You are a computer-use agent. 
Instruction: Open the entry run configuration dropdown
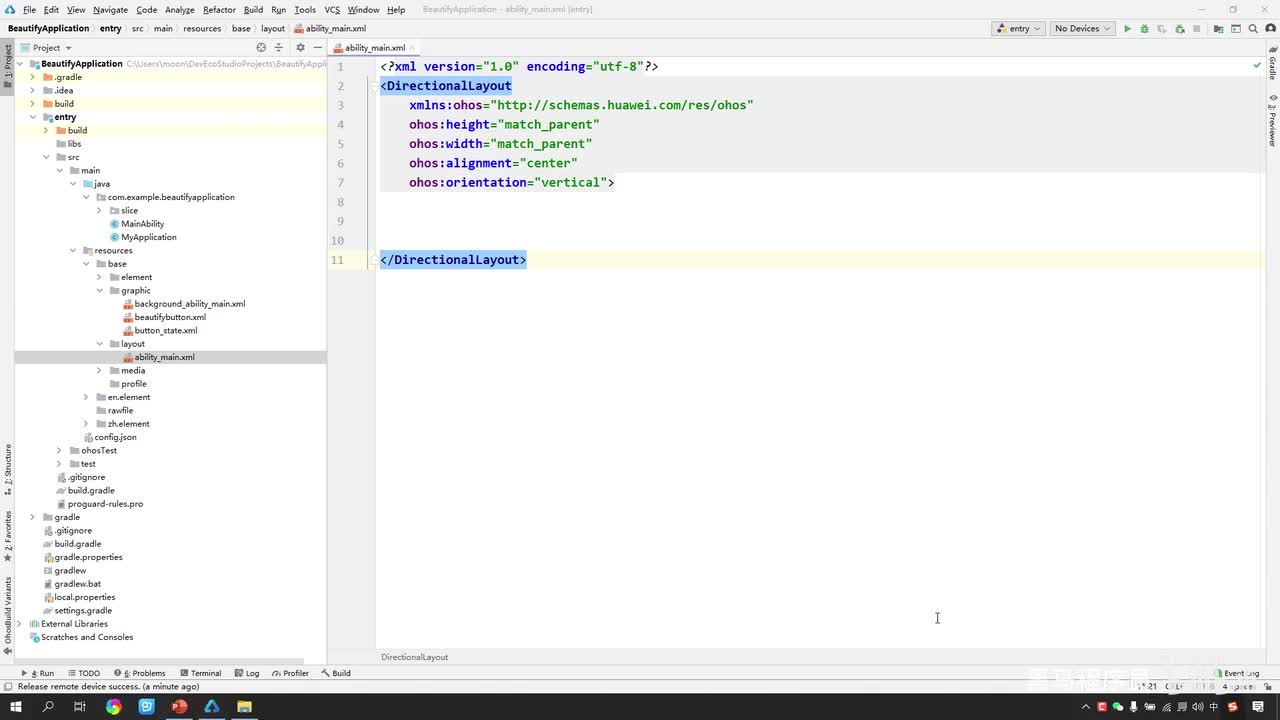1018,29
